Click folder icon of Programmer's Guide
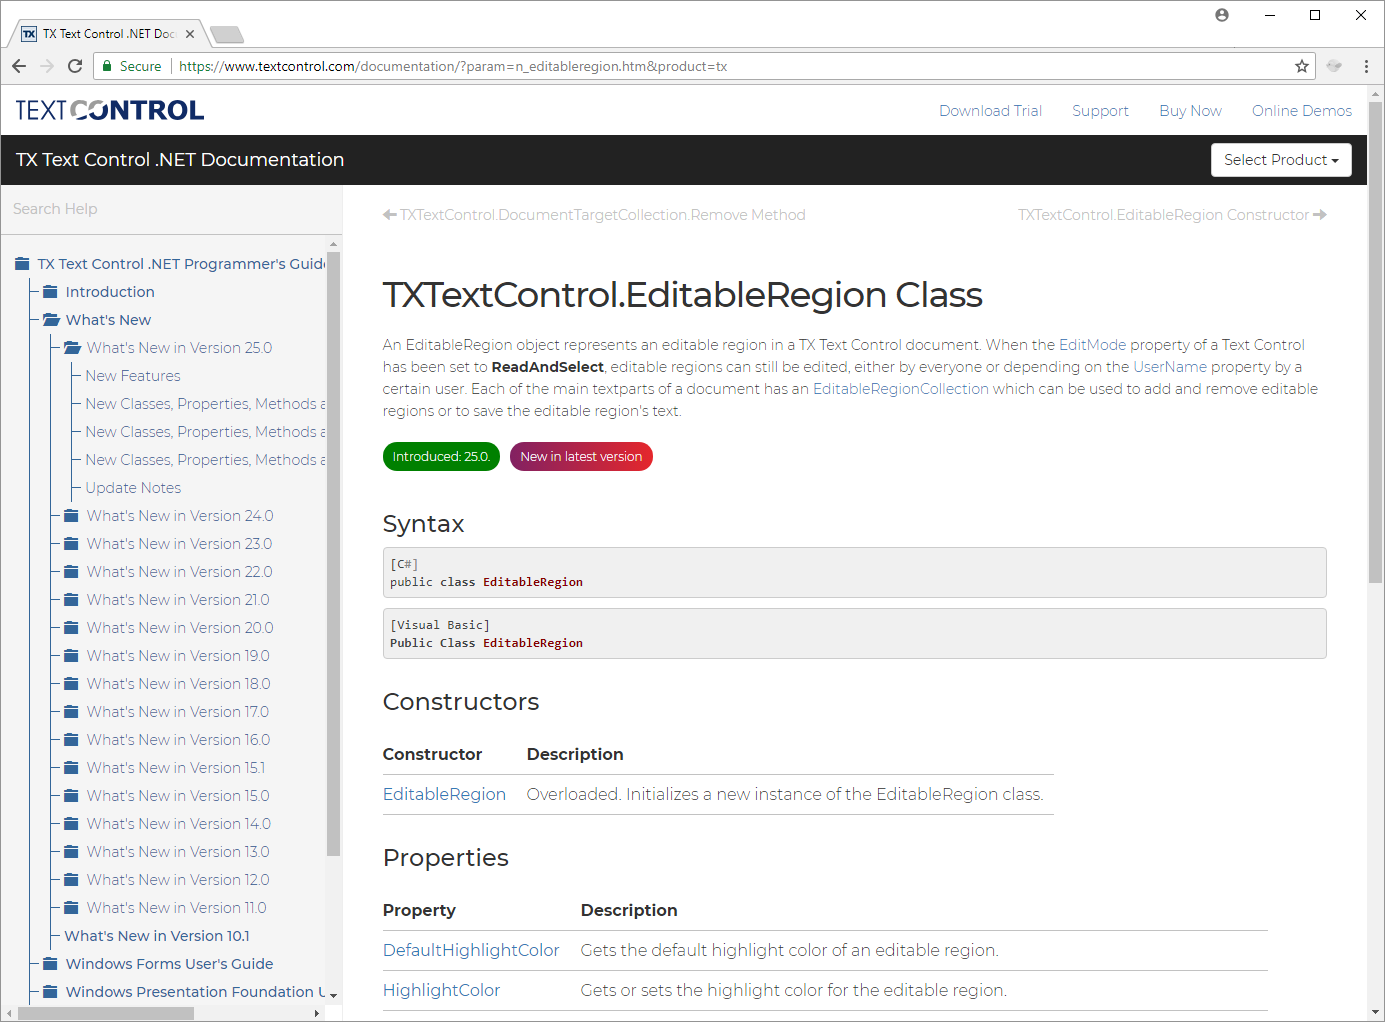The image size is (1385, 1022). [x=22, y=264]
